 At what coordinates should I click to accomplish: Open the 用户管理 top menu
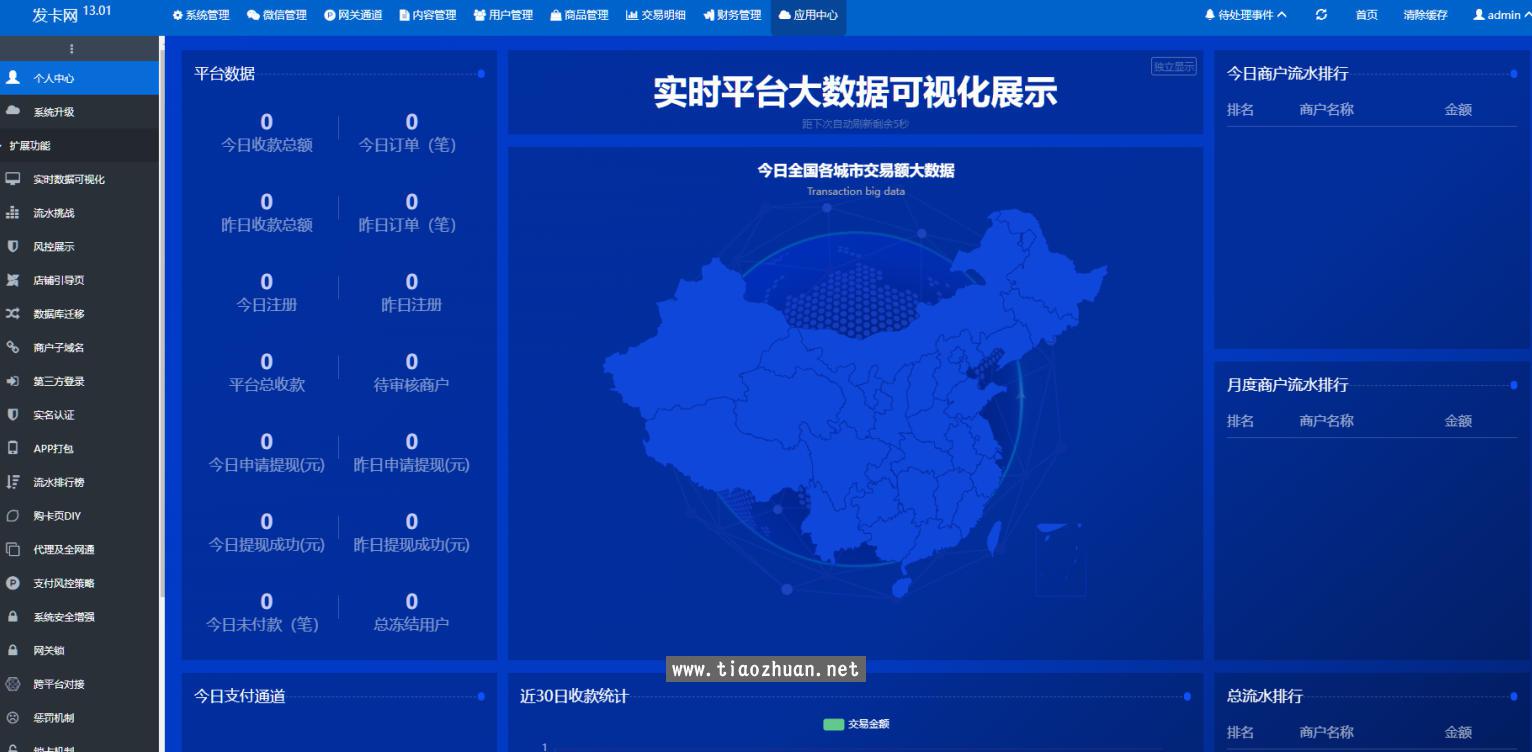point(503,15)
